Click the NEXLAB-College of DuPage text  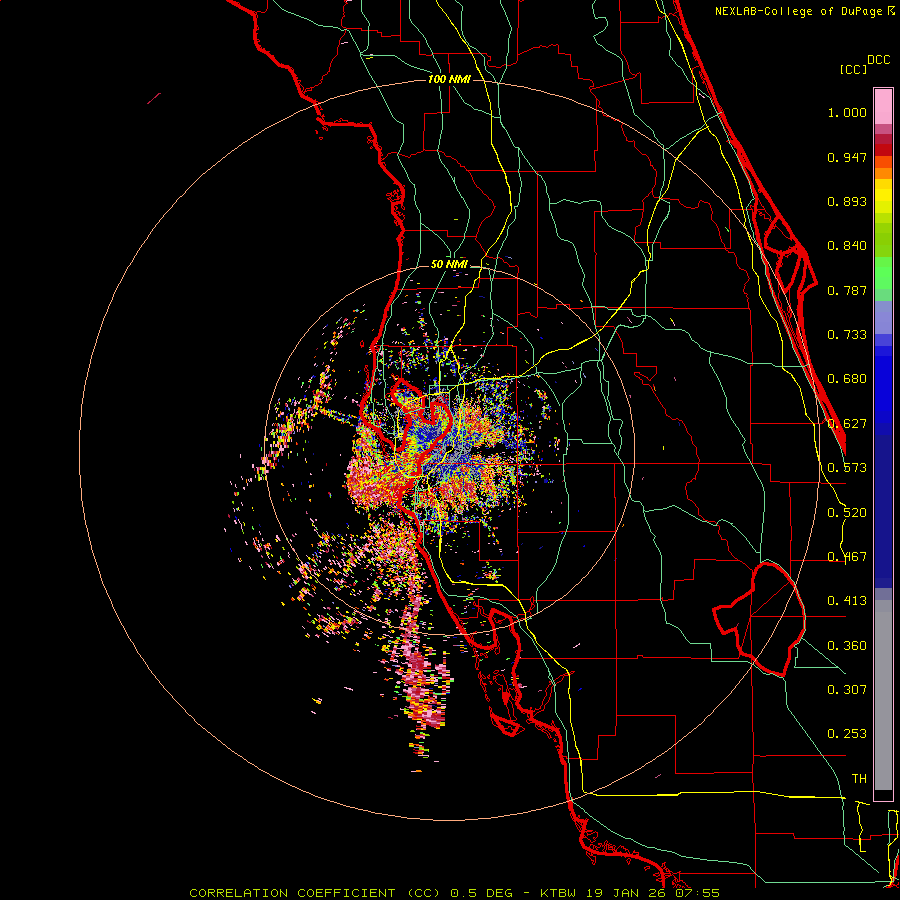point(799,11)
